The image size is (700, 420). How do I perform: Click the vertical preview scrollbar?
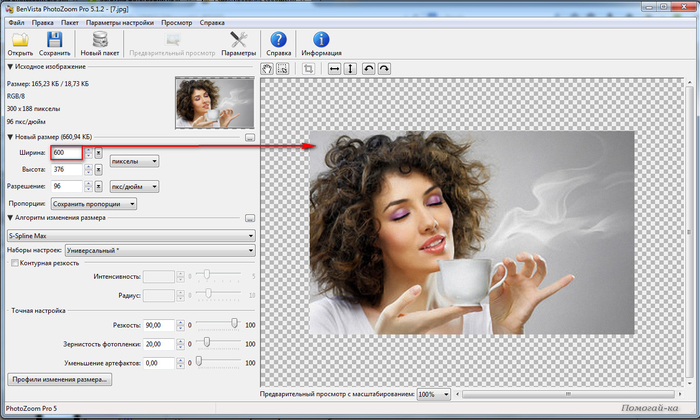[688, 232]
